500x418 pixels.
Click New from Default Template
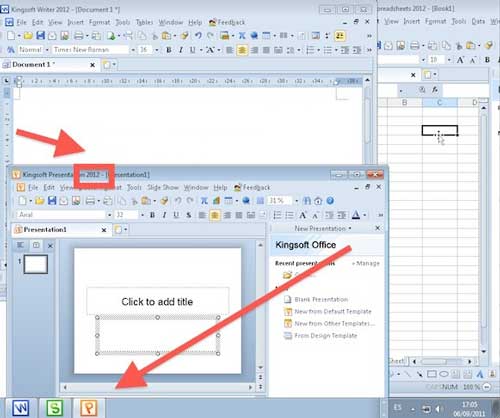coord(333,311)
